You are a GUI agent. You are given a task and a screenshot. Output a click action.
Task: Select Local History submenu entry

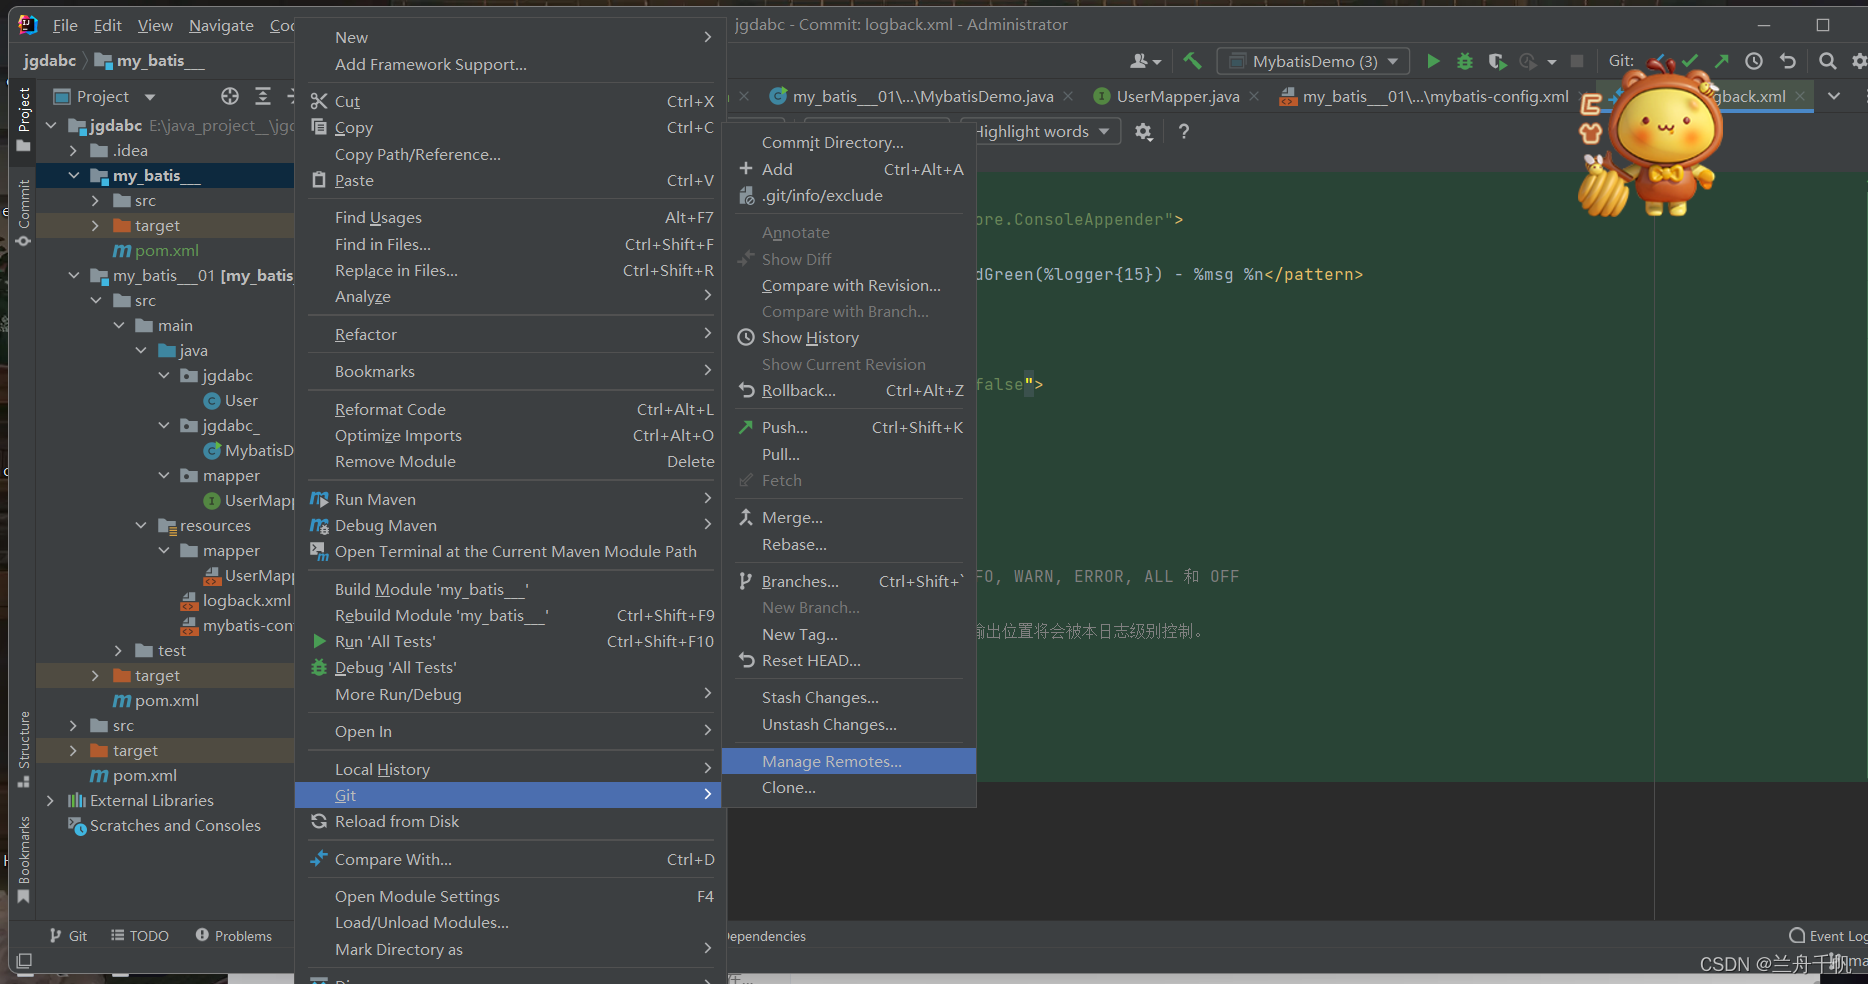tap(510, 770)
